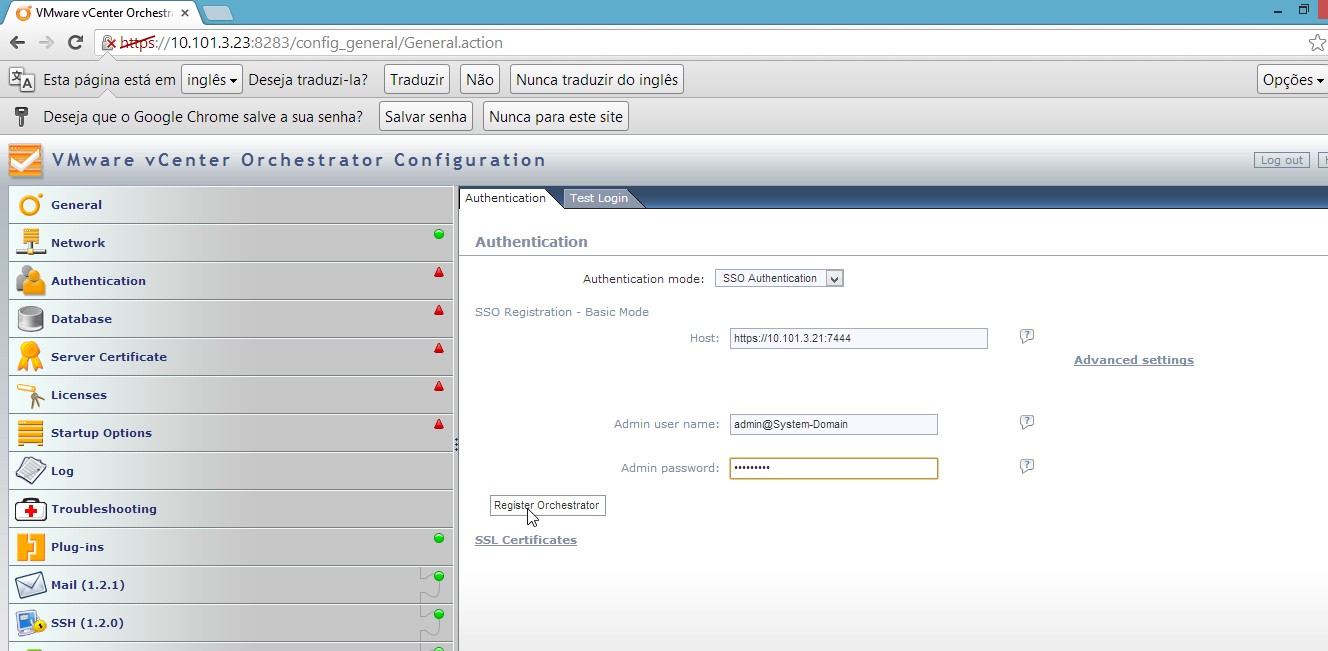Open the Server Certificate ribbon icon

(x=31, y=357)
